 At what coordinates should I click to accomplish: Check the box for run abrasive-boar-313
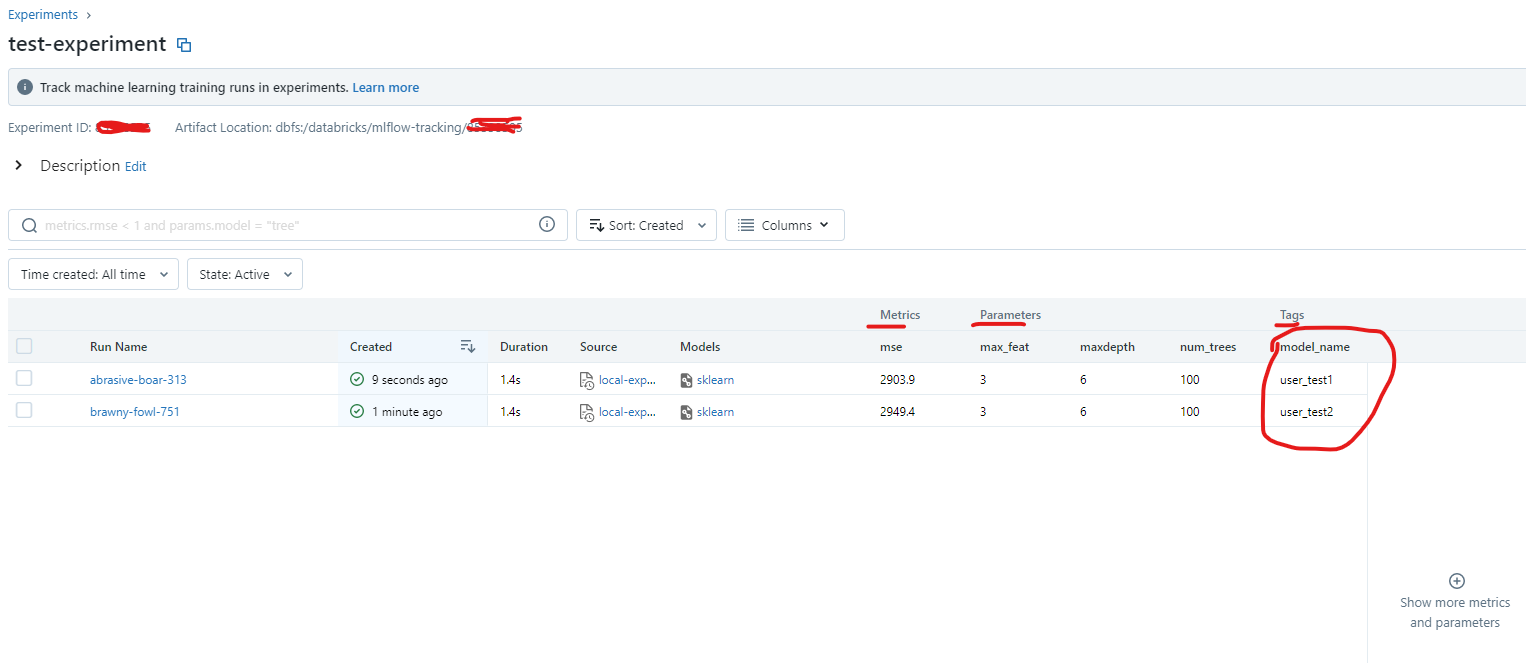click(24, 379)
